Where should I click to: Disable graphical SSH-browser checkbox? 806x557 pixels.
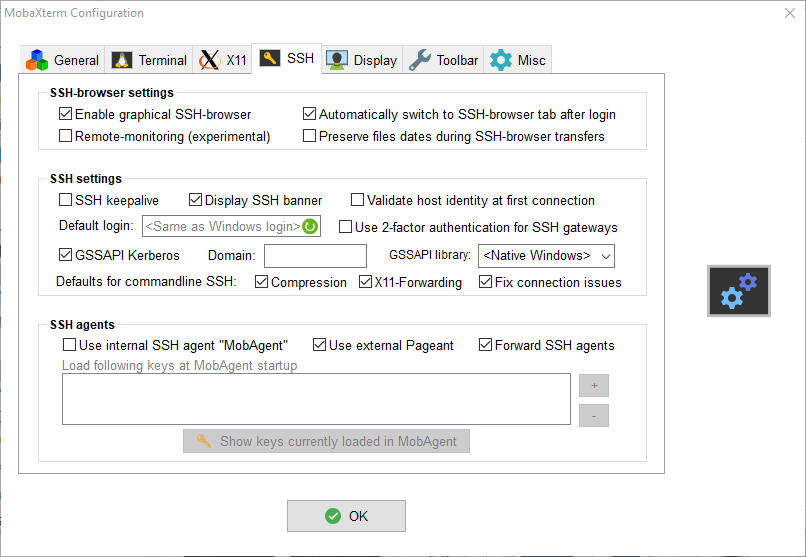[x=65, y=114]
